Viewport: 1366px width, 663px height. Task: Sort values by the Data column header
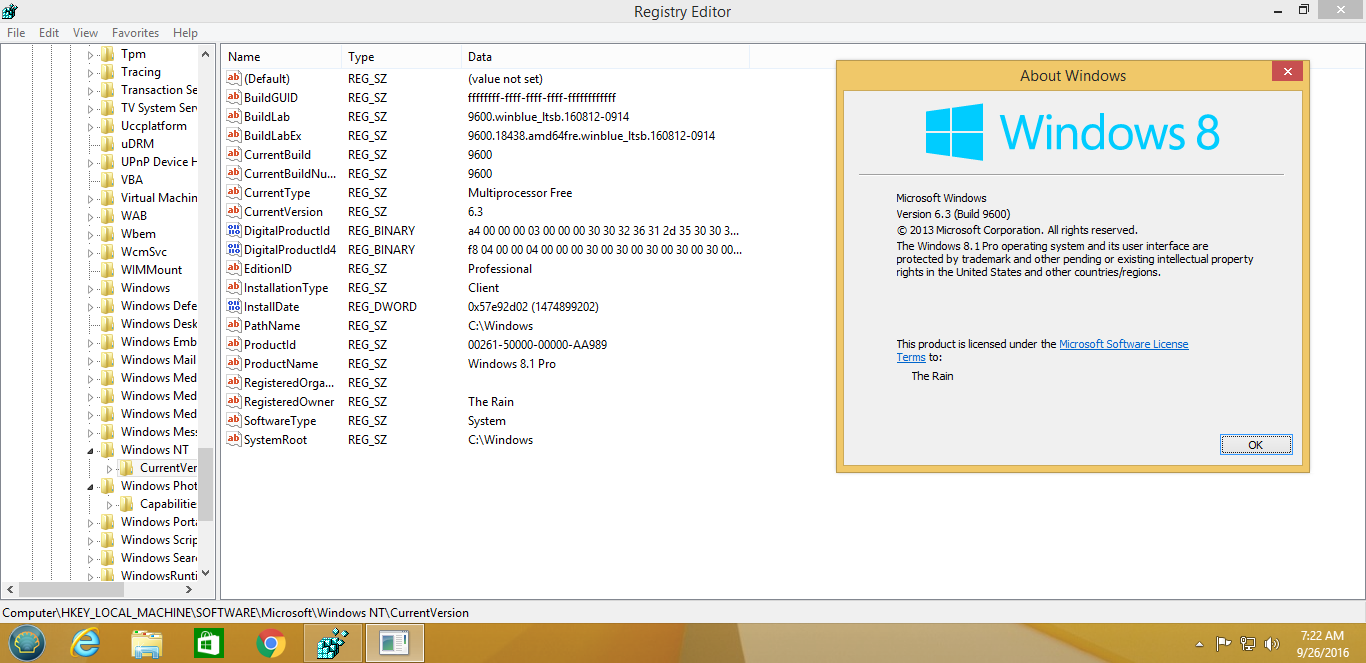(605, 57)
